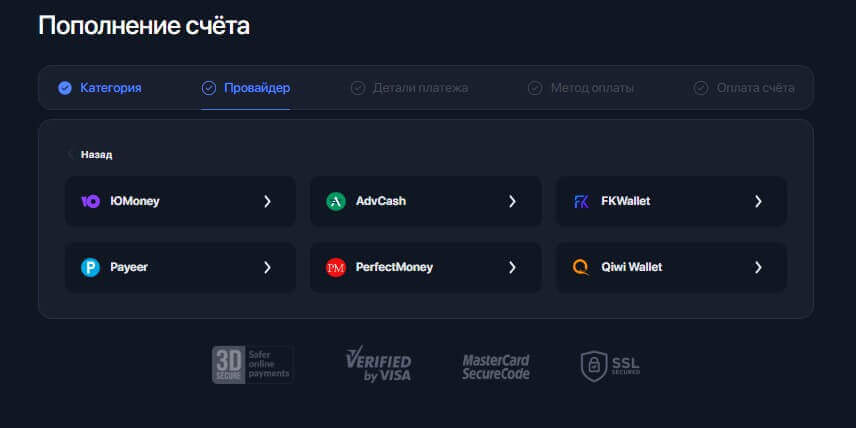Click the ЮMoney purple logo icon
Image resolution: width=856 pixels, height=428 pixels.
pos(90,201)
